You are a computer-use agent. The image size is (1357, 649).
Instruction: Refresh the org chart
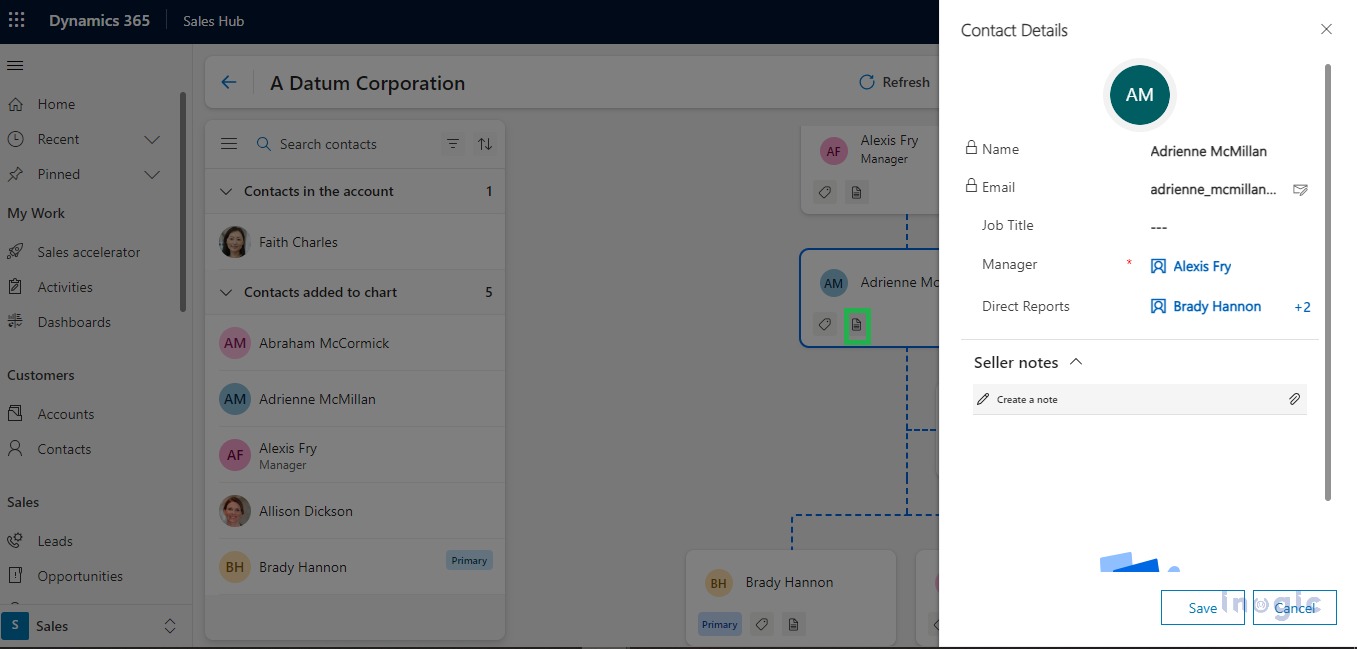click(x=895, y=82)
